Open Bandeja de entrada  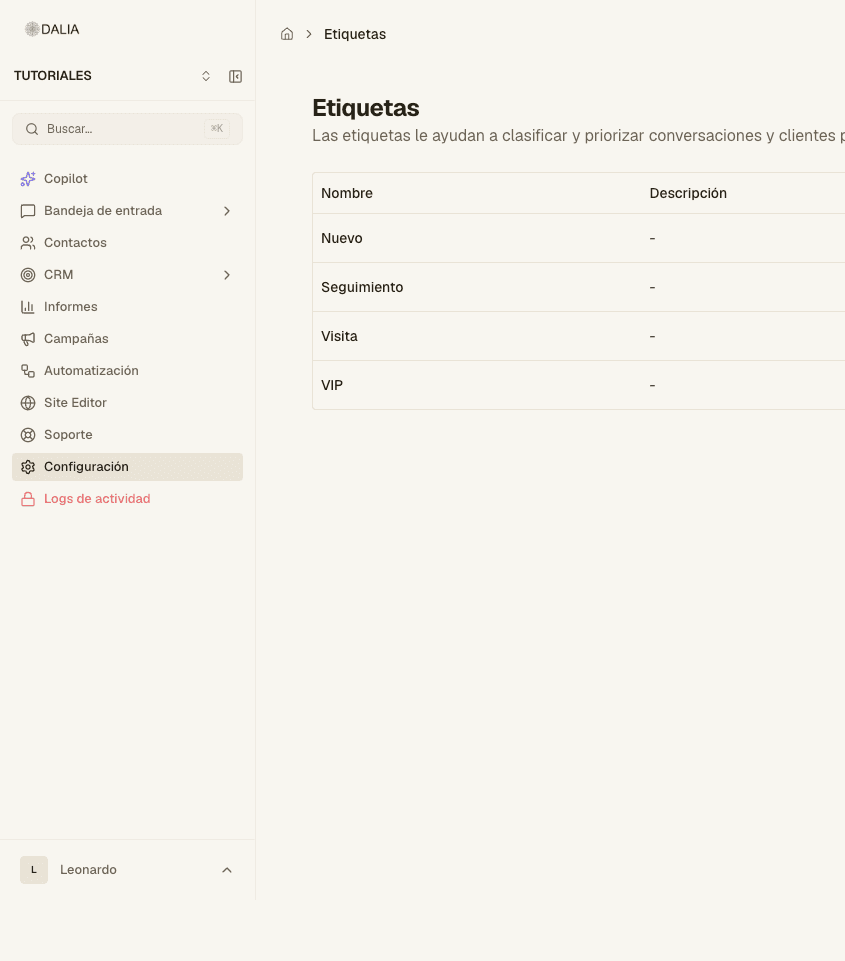coord(127,211)
